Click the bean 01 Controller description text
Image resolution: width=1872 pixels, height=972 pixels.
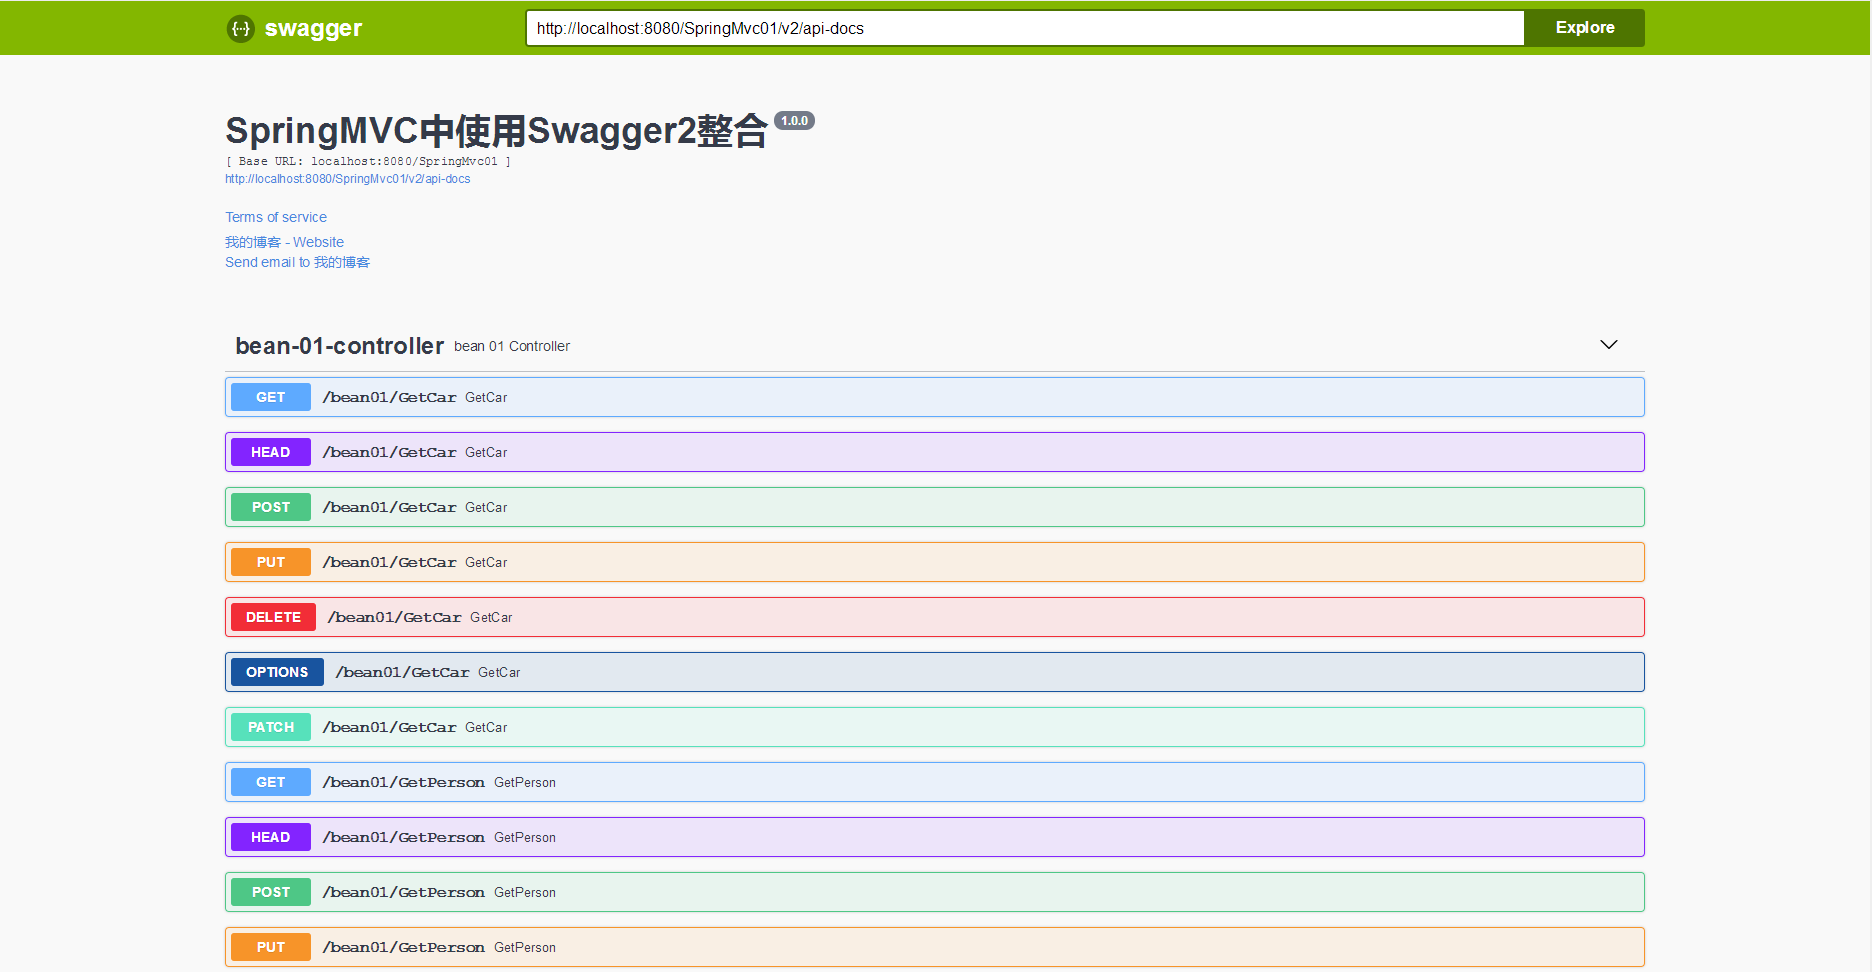click(512, 346)
